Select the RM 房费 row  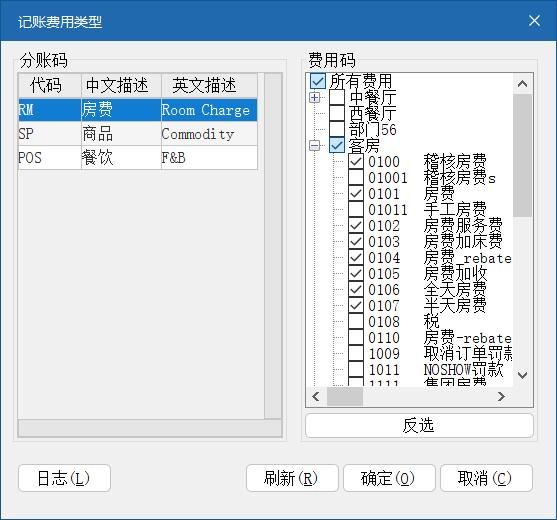point(138,110)
